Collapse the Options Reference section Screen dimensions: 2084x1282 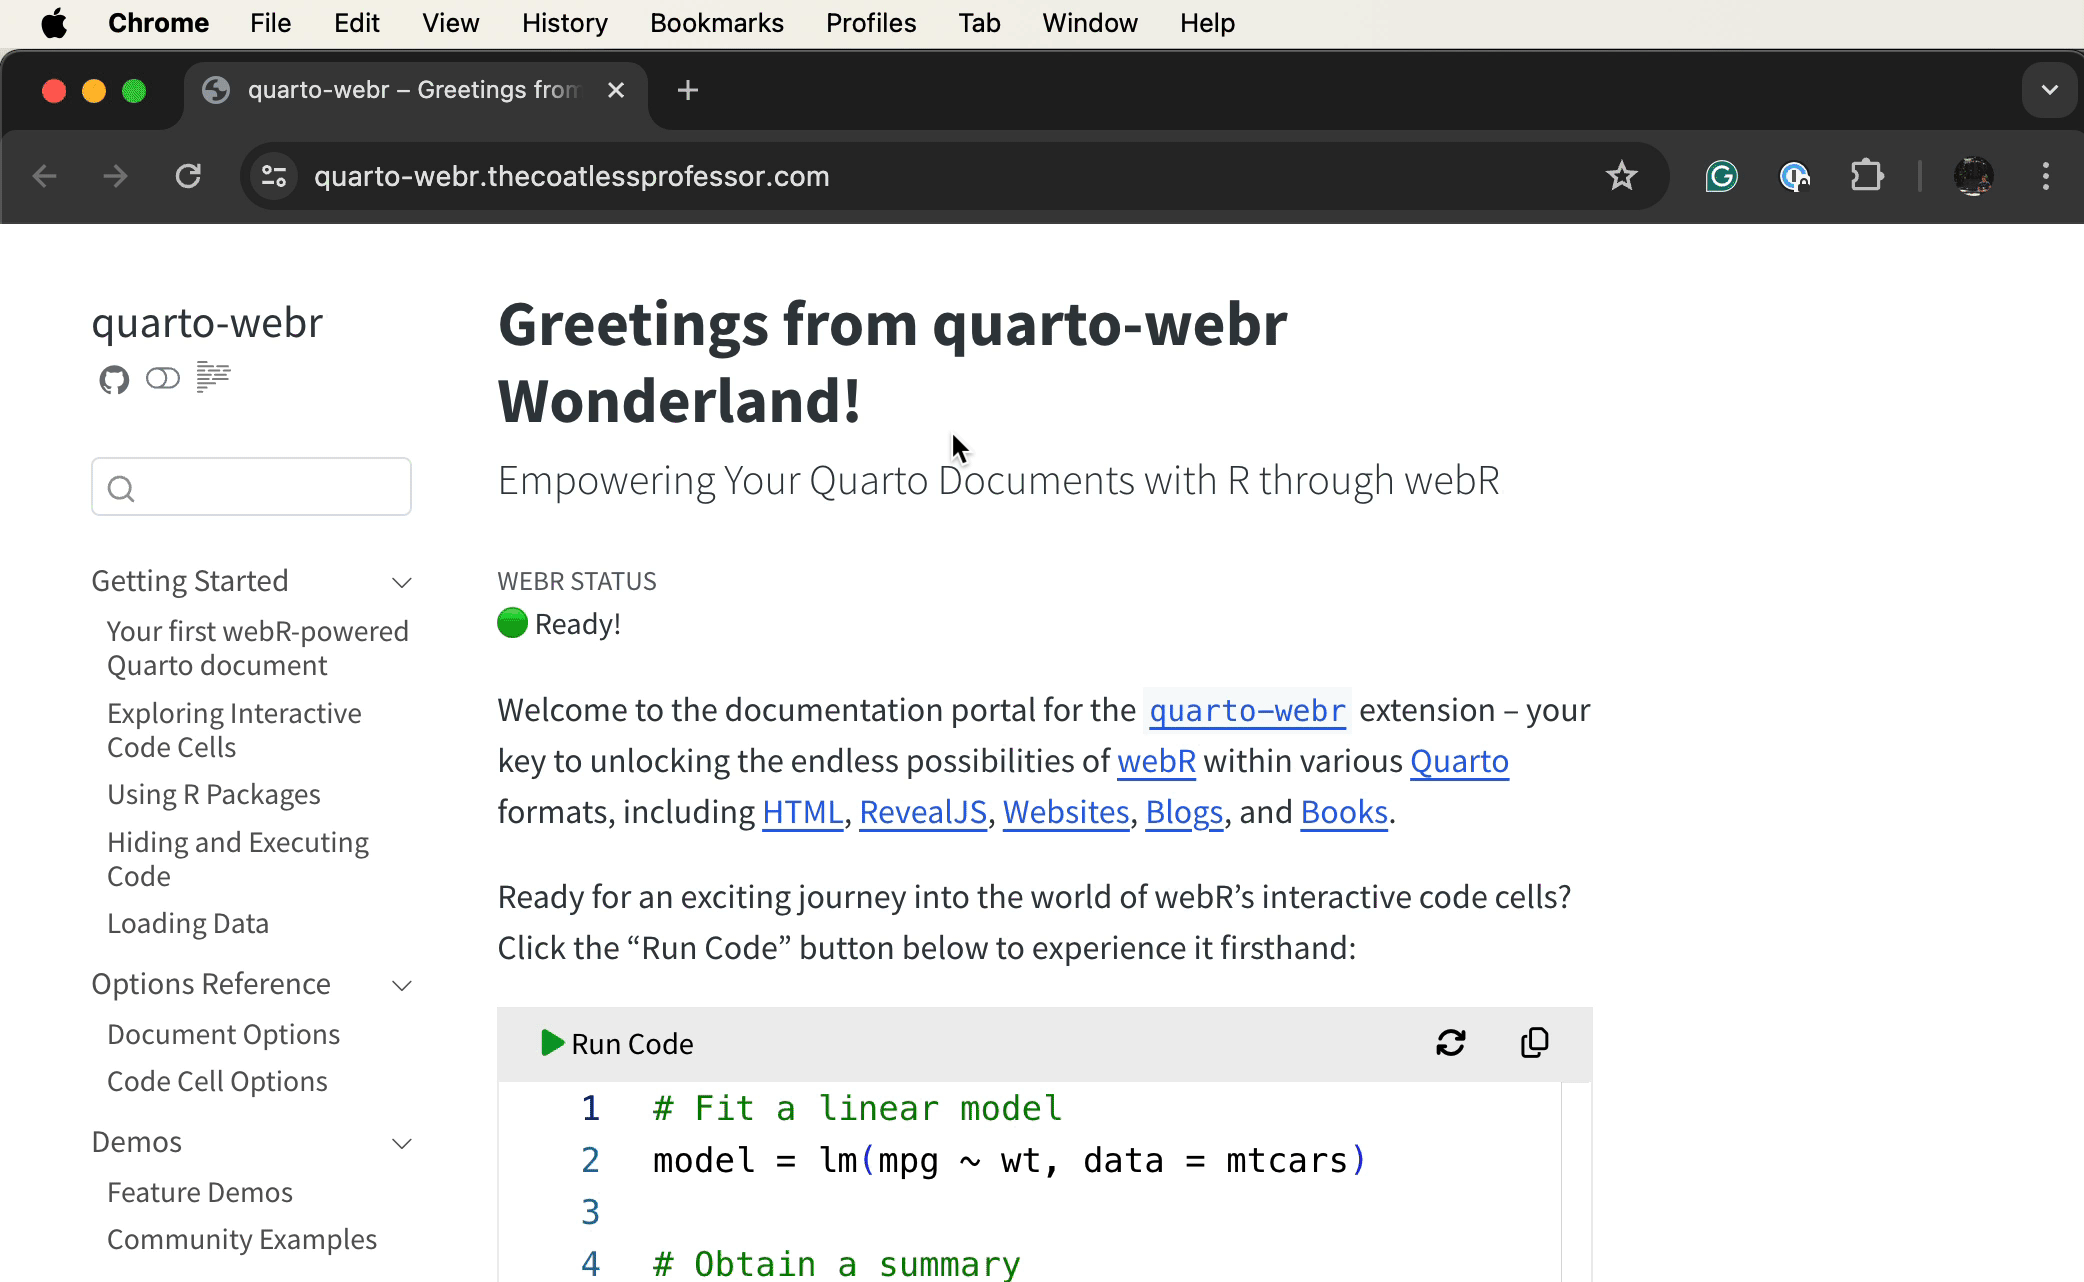pos(401,985)
